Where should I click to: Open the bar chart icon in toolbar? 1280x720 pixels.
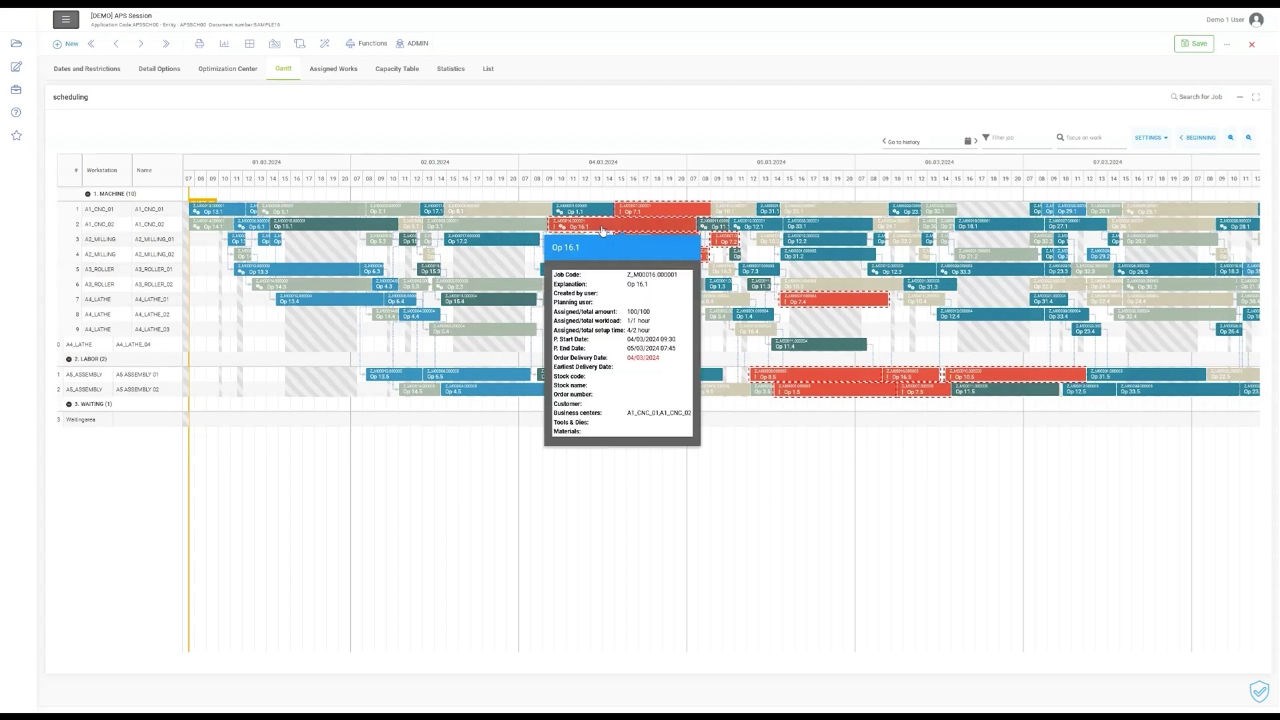pyautogui.click(x=224, y=44)
